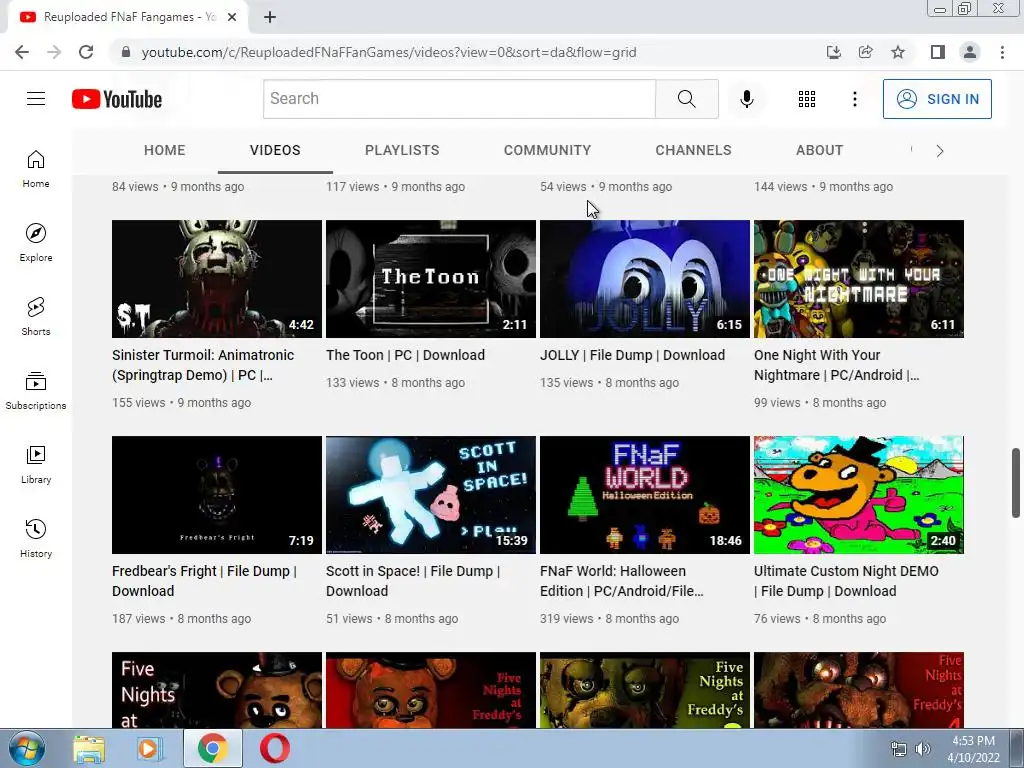Viewport: 1024px width, 768px height.
Task: Open Windows Media Player from taskbar
Action: pos(150,748)
